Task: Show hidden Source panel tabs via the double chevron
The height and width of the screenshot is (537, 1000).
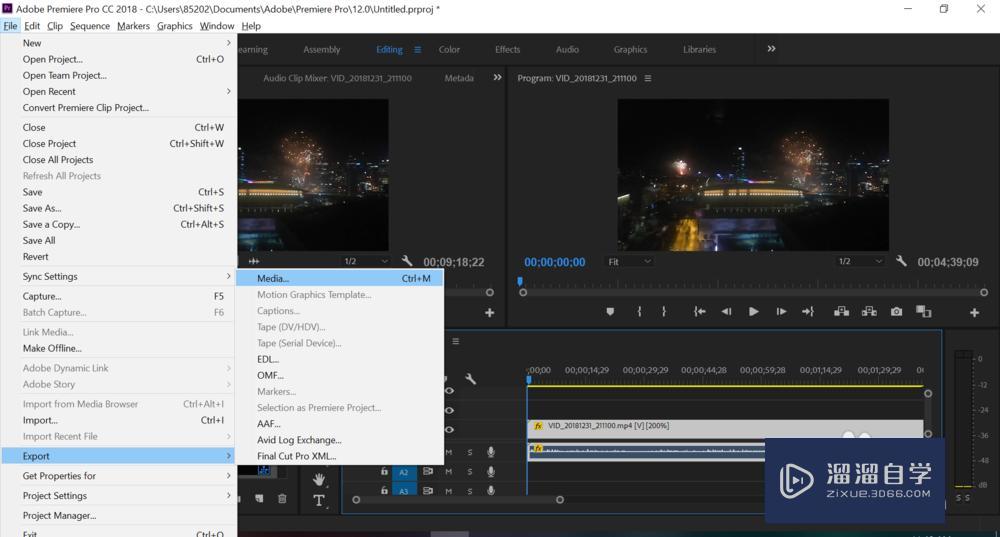Action: (497, 77)
